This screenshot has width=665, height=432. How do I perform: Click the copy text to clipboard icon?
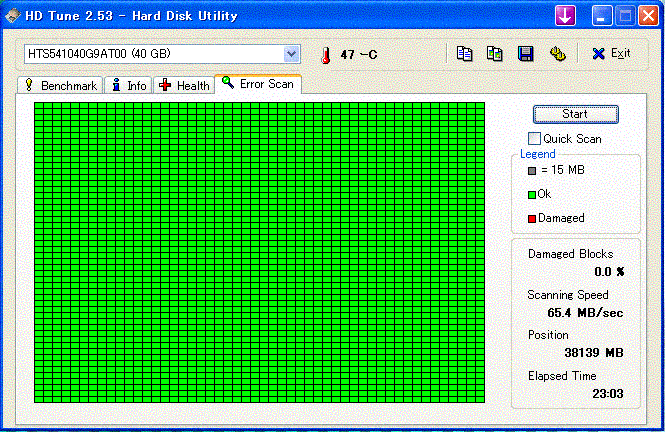(464, 54)
